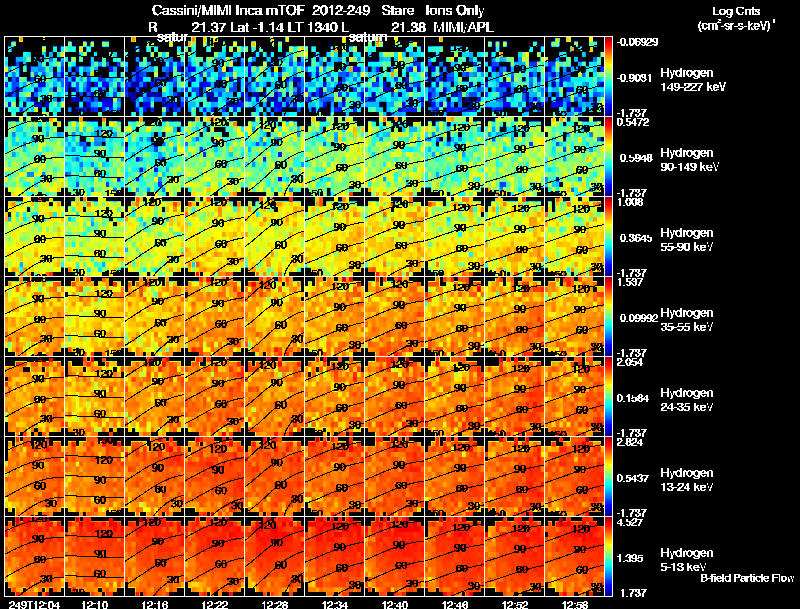This screenshot has height=609, width=800.
Task: Click the '12:40' time axis label
Action: tap(394, 604)
